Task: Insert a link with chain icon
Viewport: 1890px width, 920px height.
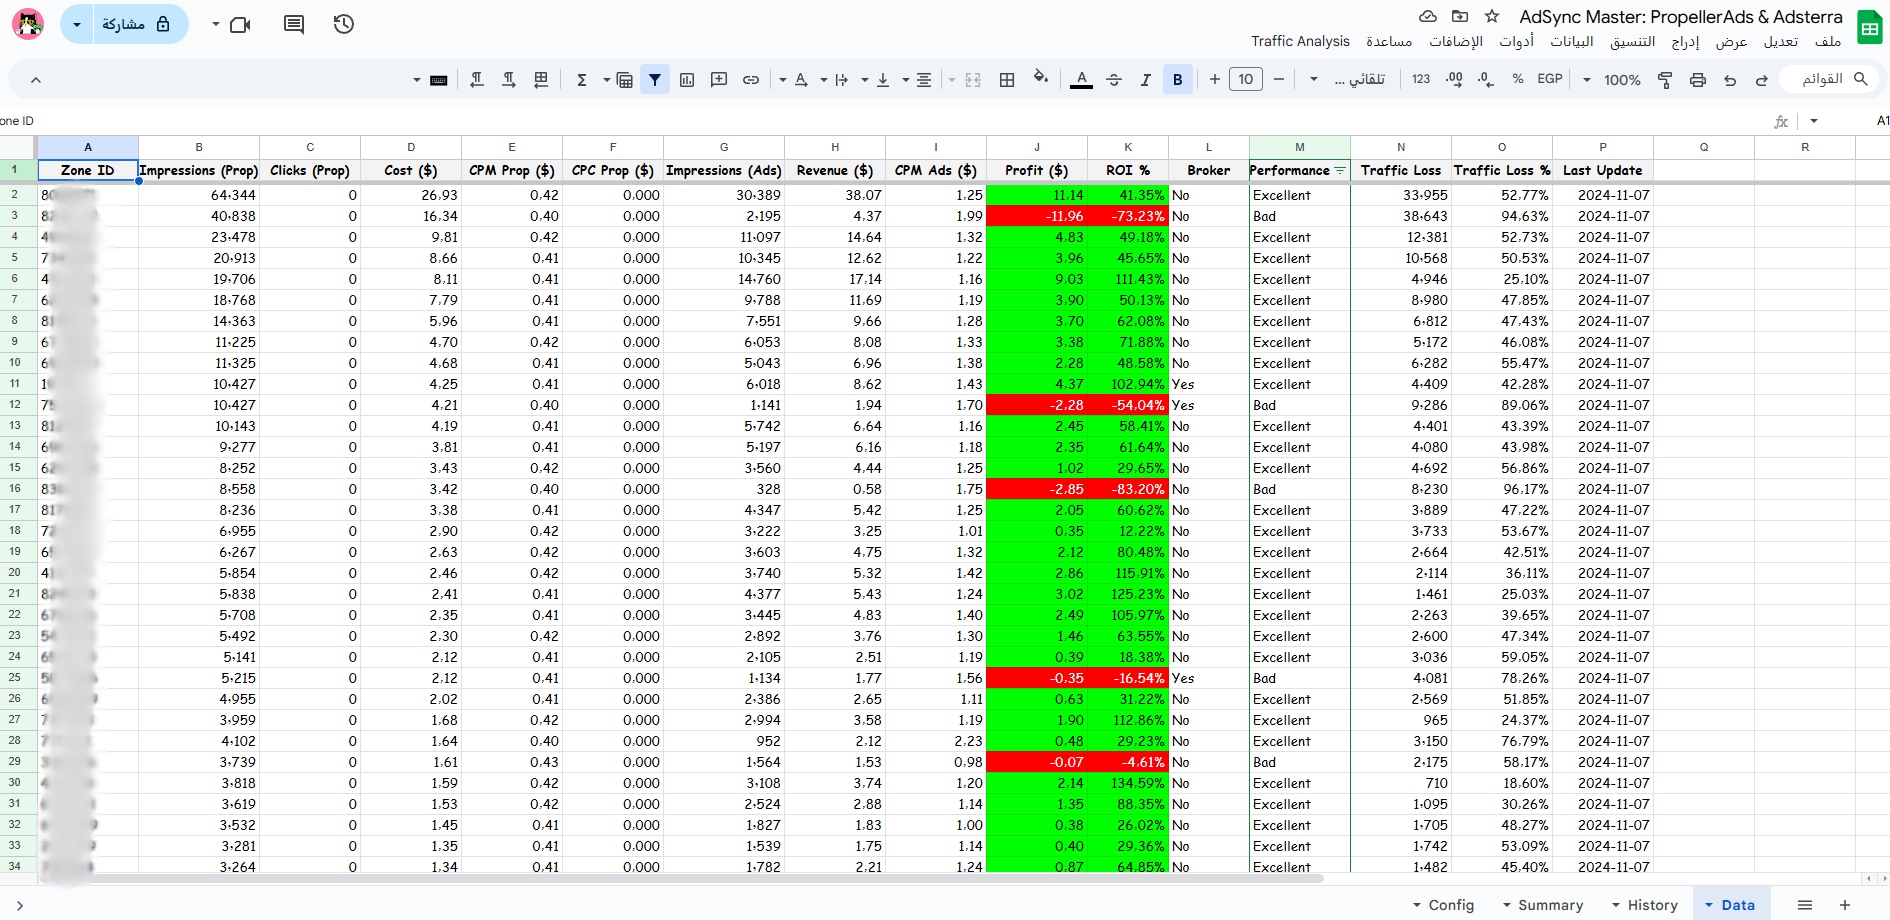Action: pyautogui.click(x=751, y=80)
